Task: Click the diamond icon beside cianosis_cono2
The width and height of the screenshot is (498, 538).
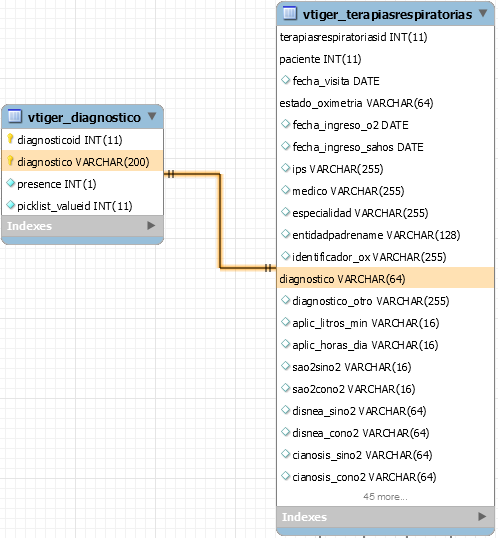Action: [286, 476]
